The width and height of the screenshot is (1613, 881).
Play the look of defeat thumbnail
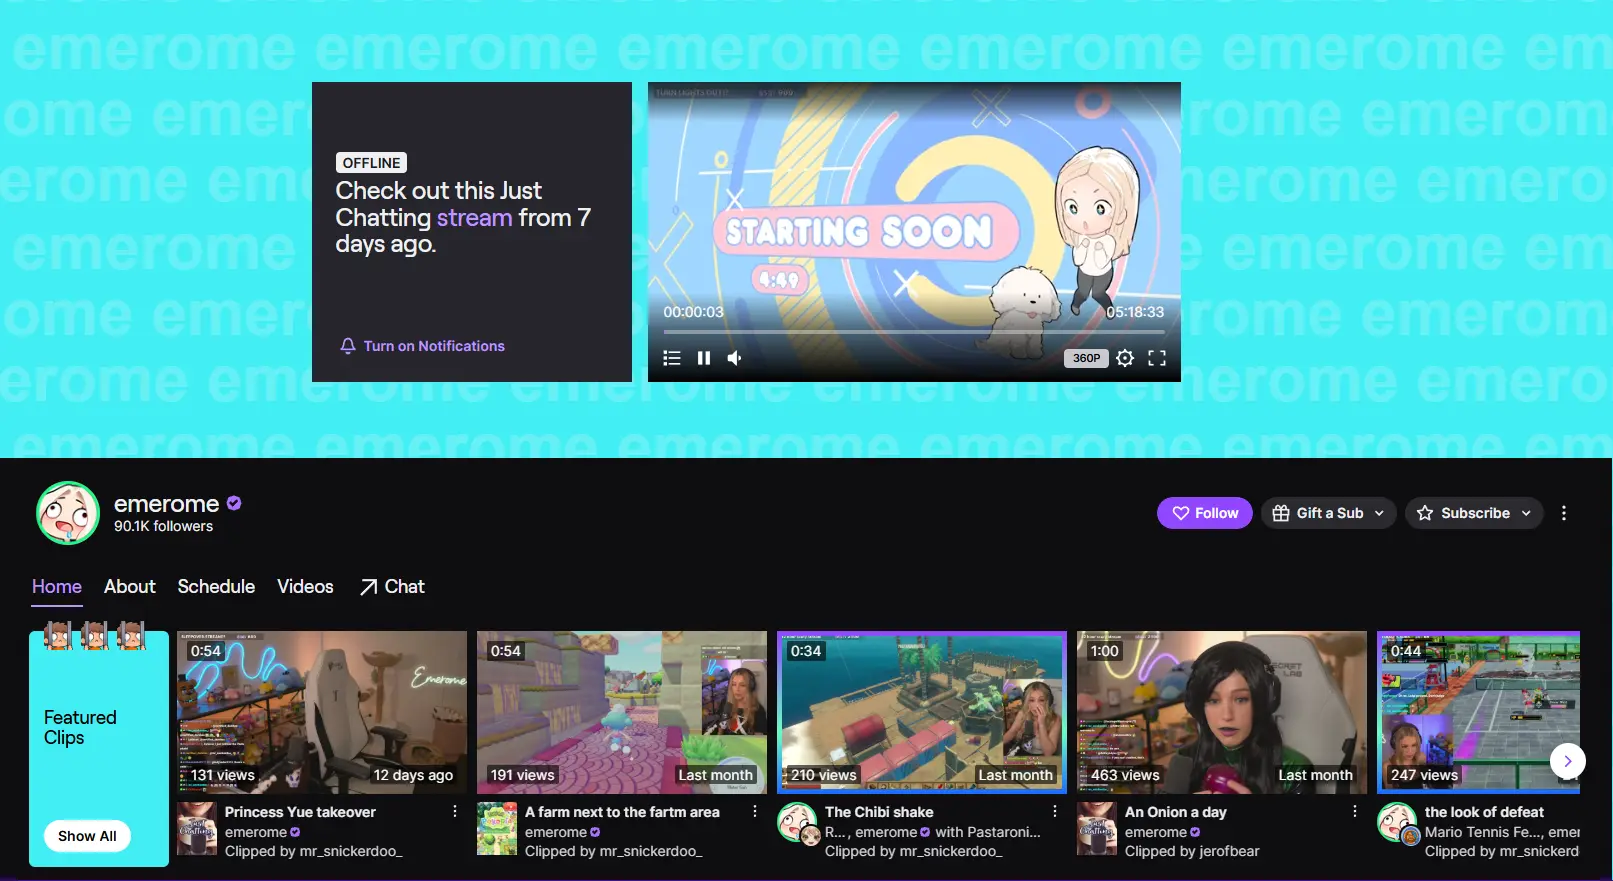point(1478,712)
